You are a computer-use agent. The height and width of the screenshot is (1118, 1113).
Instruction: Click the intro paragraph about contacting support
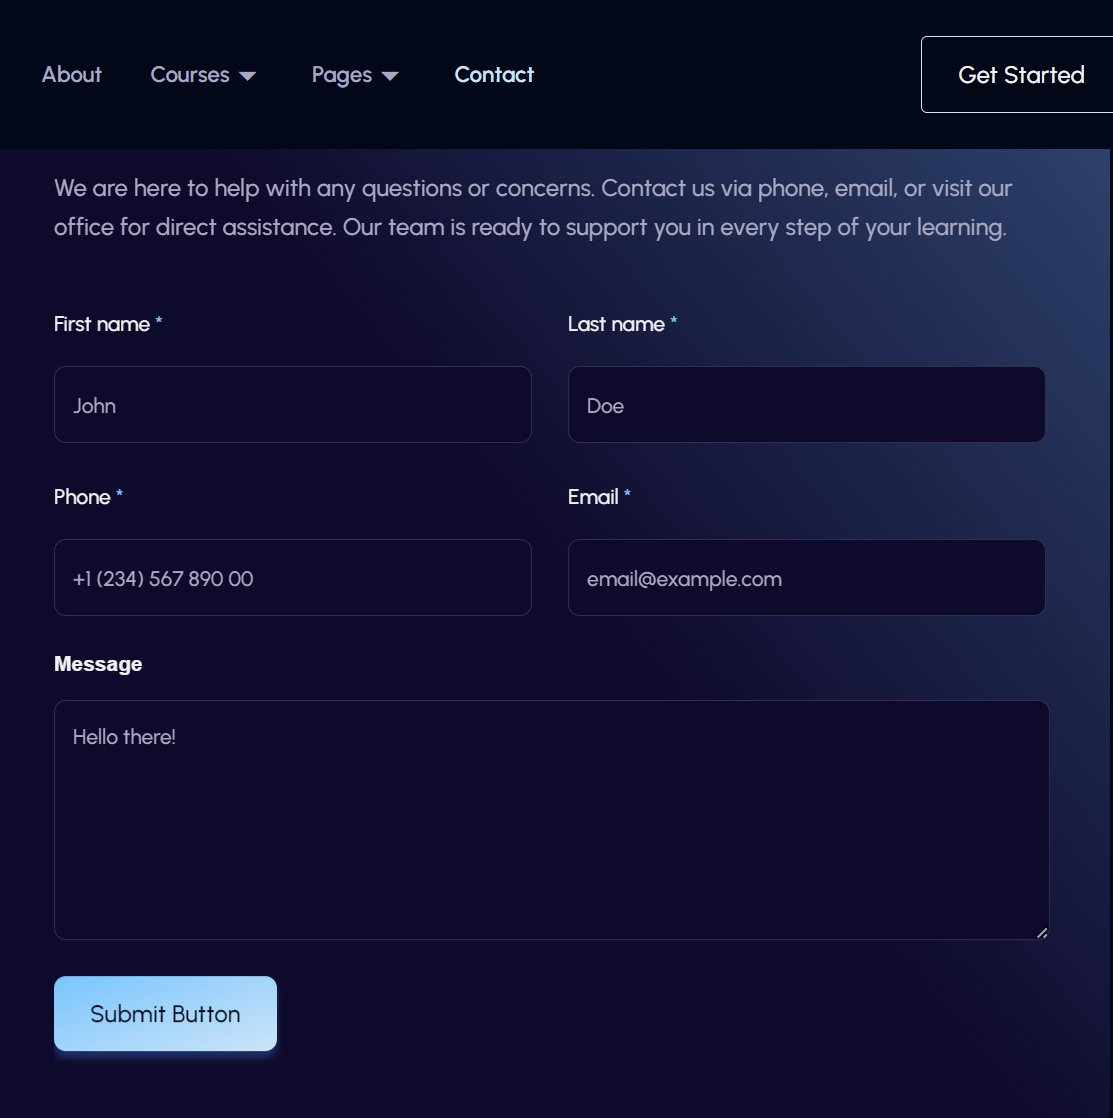pyautogui.click(x=533, y=207)
